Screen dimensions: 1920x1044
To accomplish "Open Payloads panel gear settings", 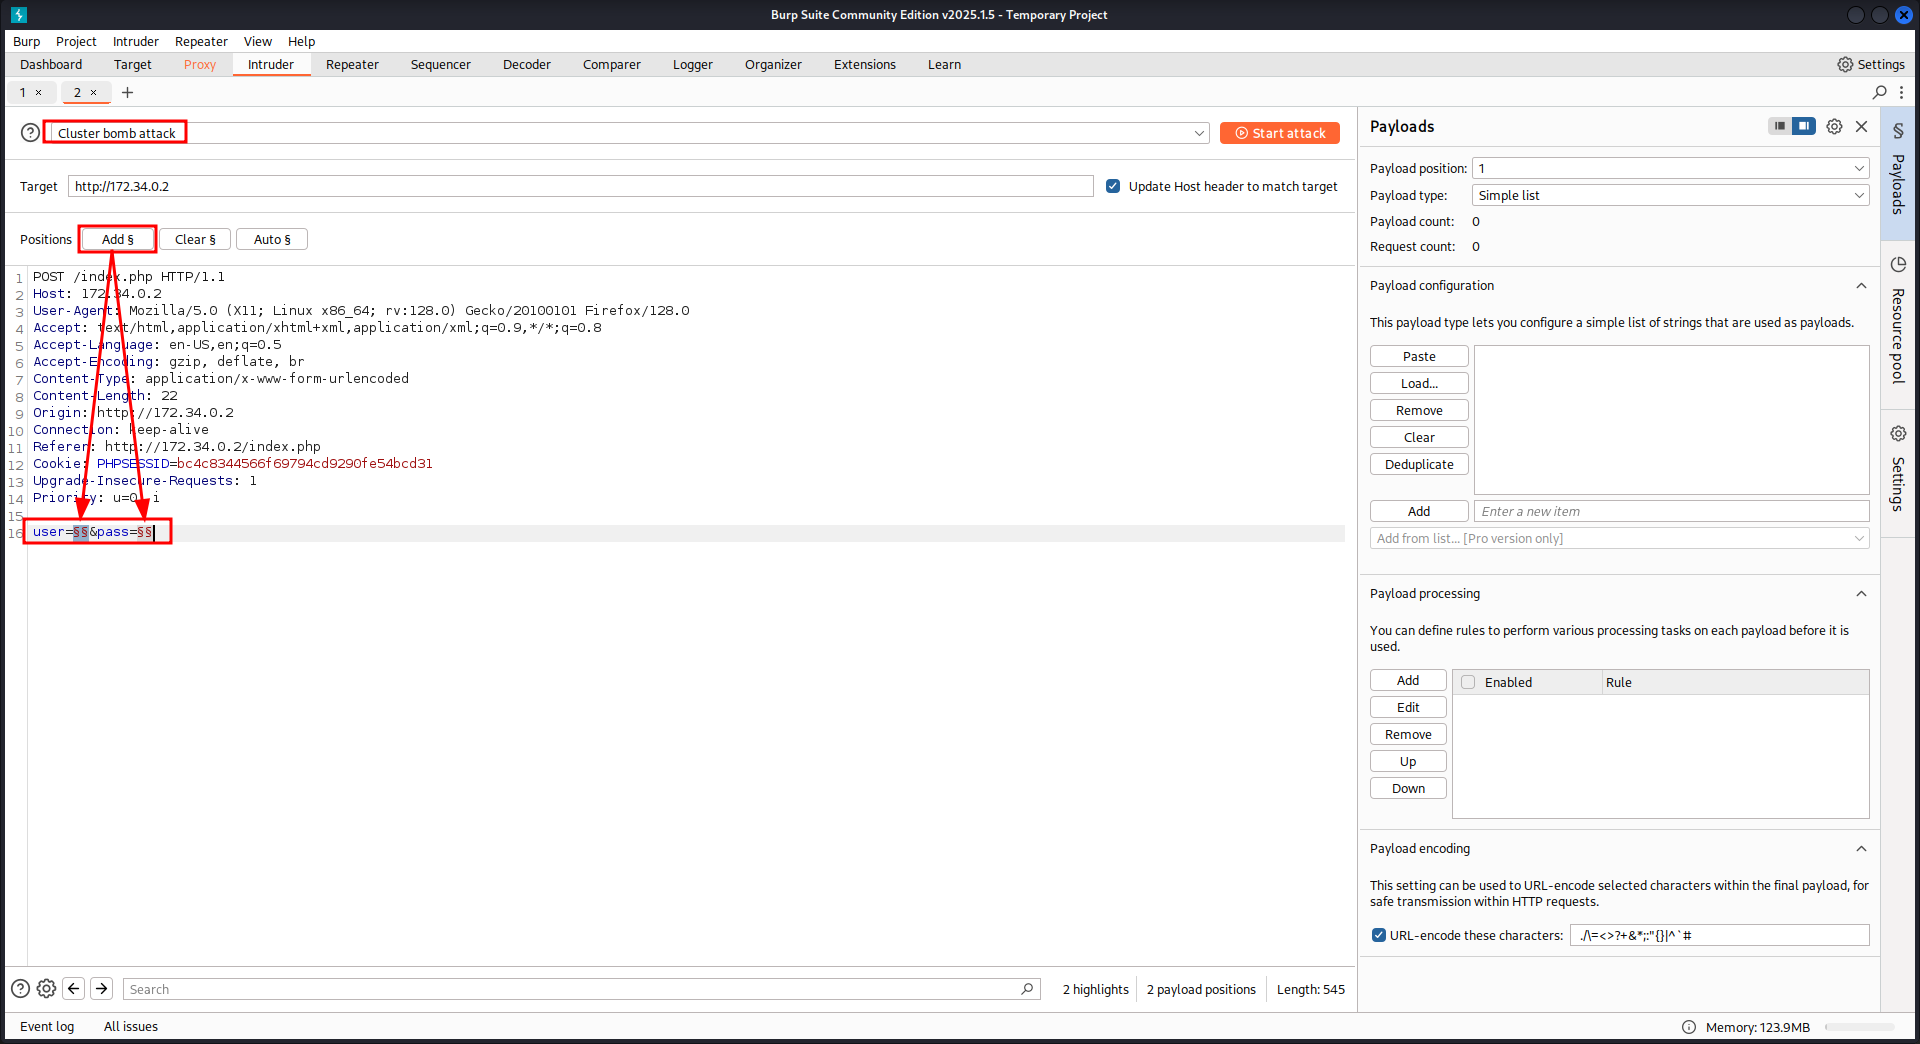I will 1834,126.
